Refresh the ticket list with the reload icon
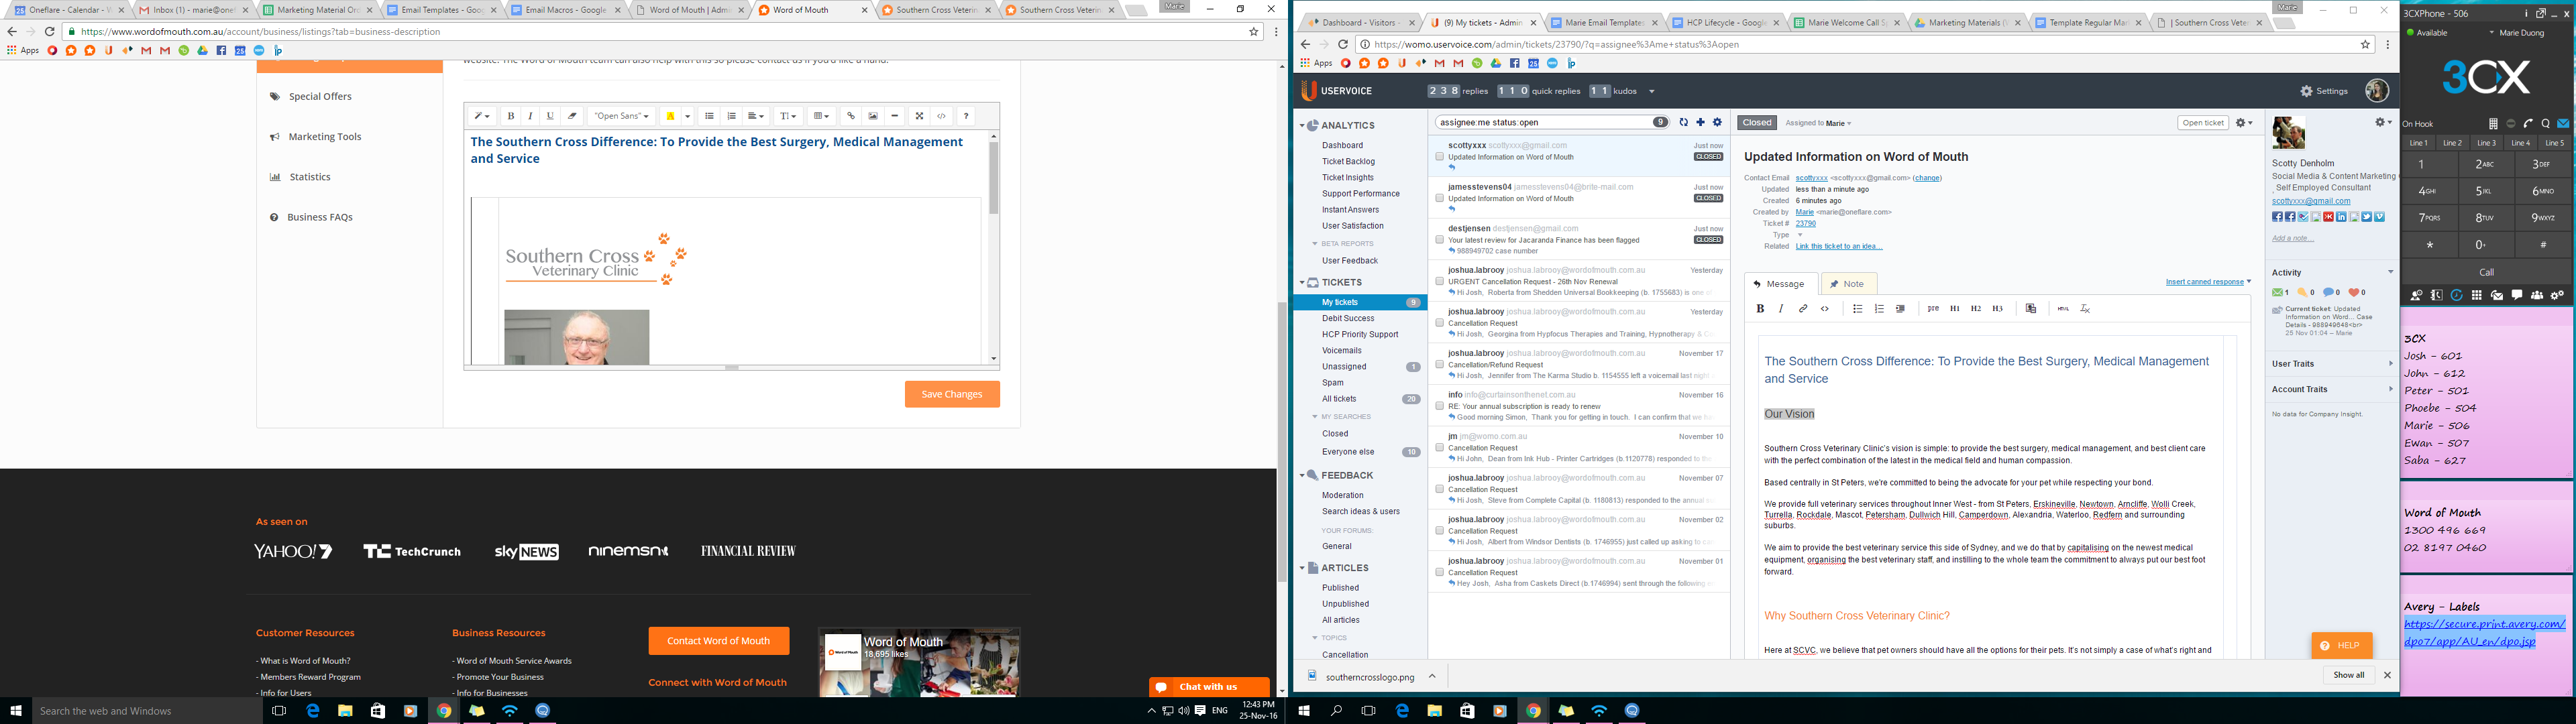The image size is (2576, 724). click(x=1684, y=123)
